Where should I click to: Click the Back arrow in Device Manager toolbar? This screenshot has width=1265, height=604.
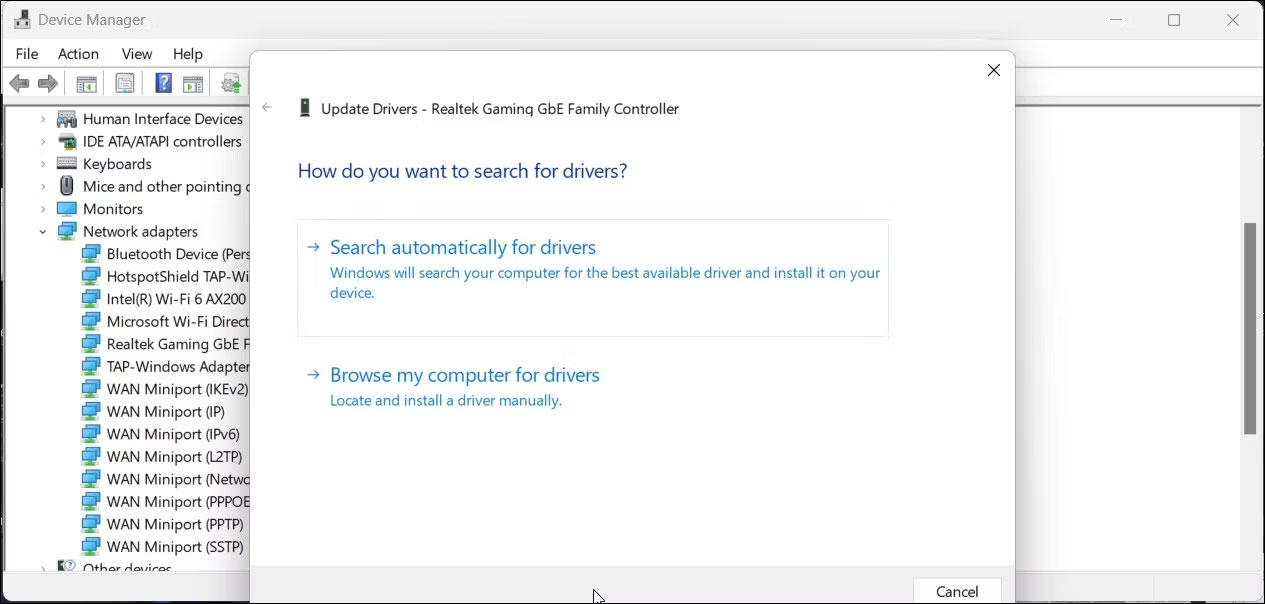tap(18, 83)
